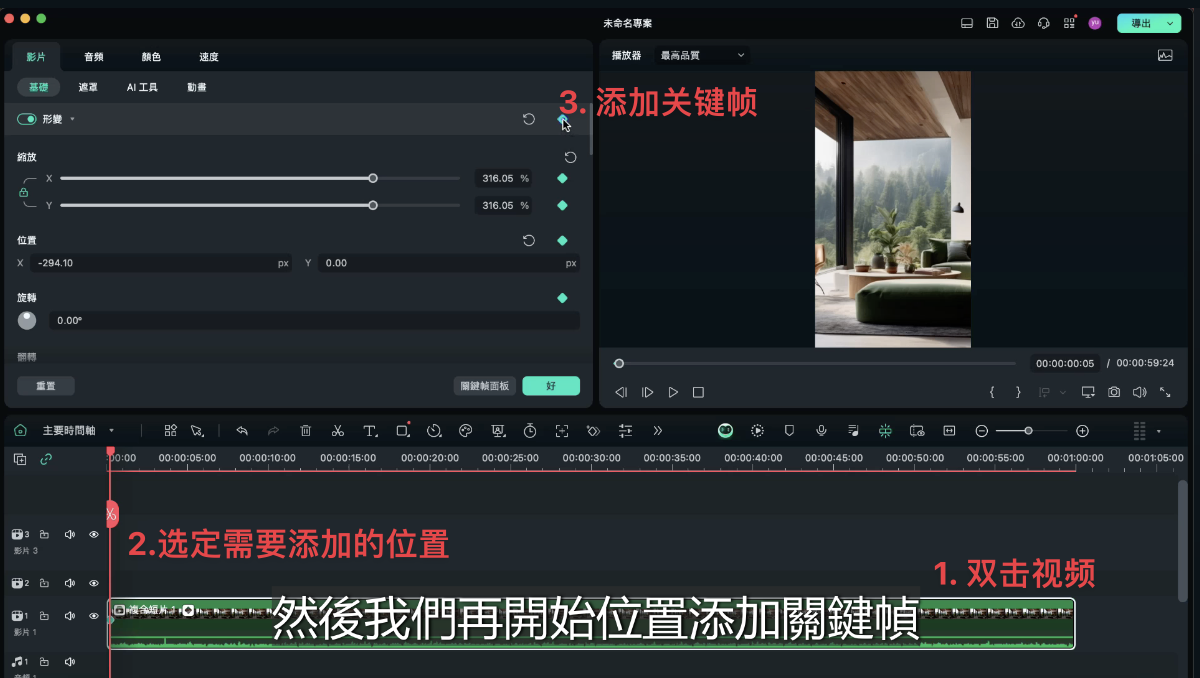Mute audio track 1 speaker

point(70,661)
